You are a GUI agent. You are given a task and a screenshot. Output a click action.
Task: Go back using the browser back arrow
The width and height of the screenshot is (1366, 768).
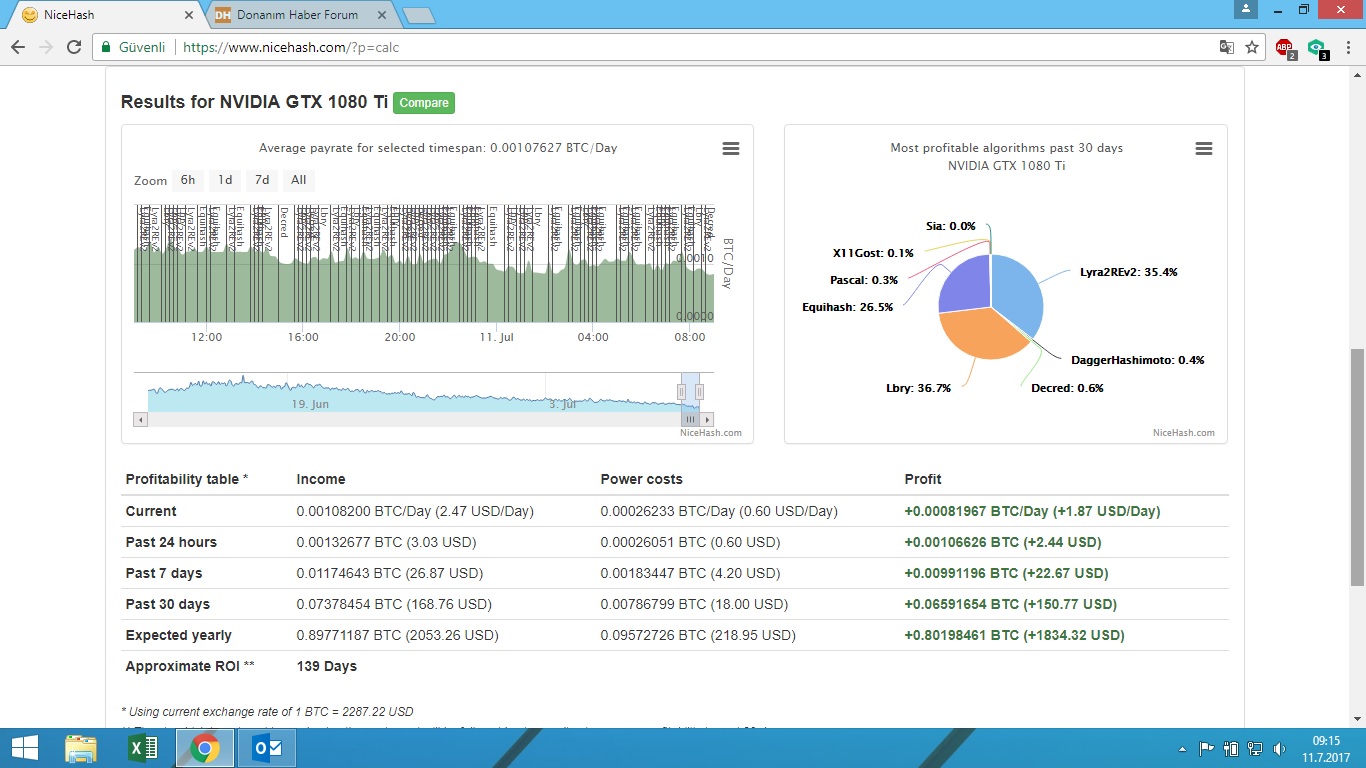point(17,47)
